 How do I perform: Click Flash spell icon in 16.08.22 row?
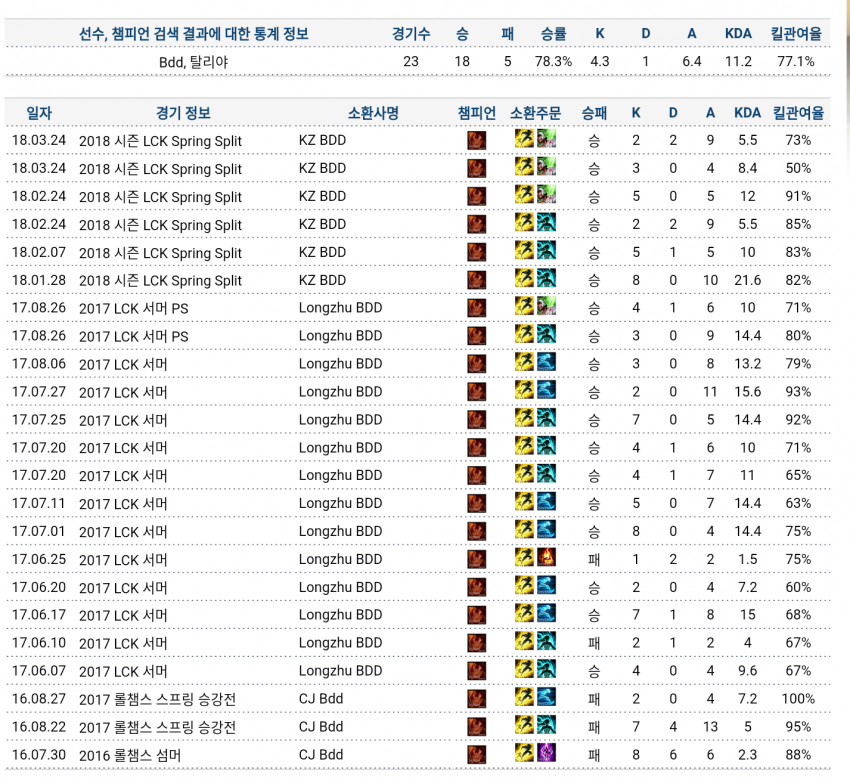(524, 725)
